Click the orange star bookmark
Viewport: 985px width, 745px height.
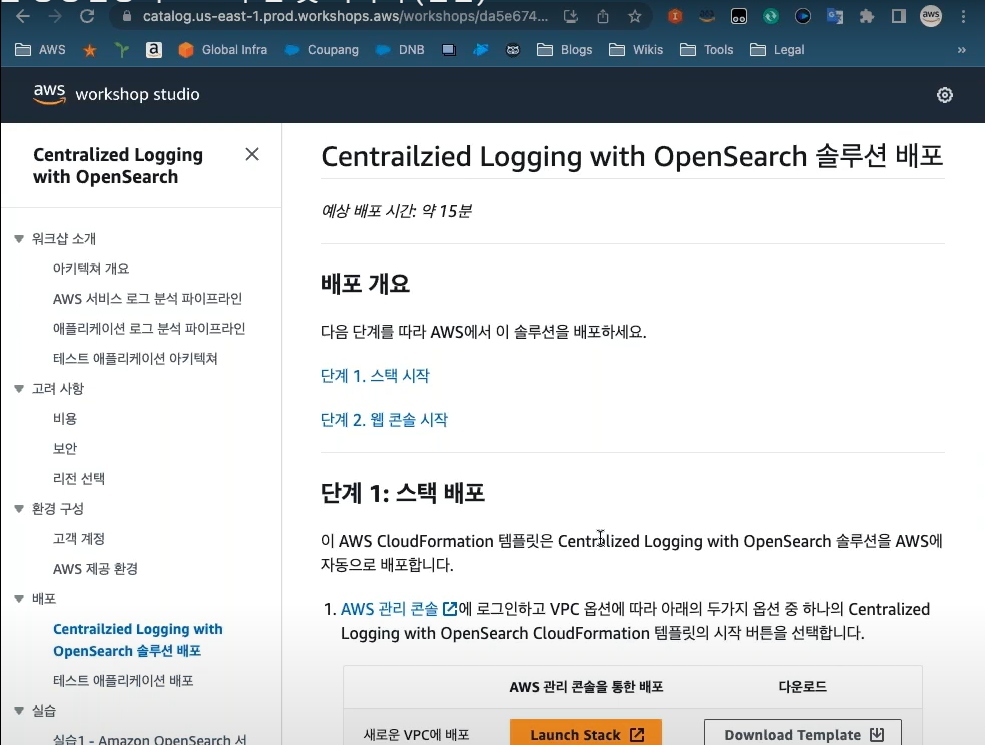coord(90,50)
